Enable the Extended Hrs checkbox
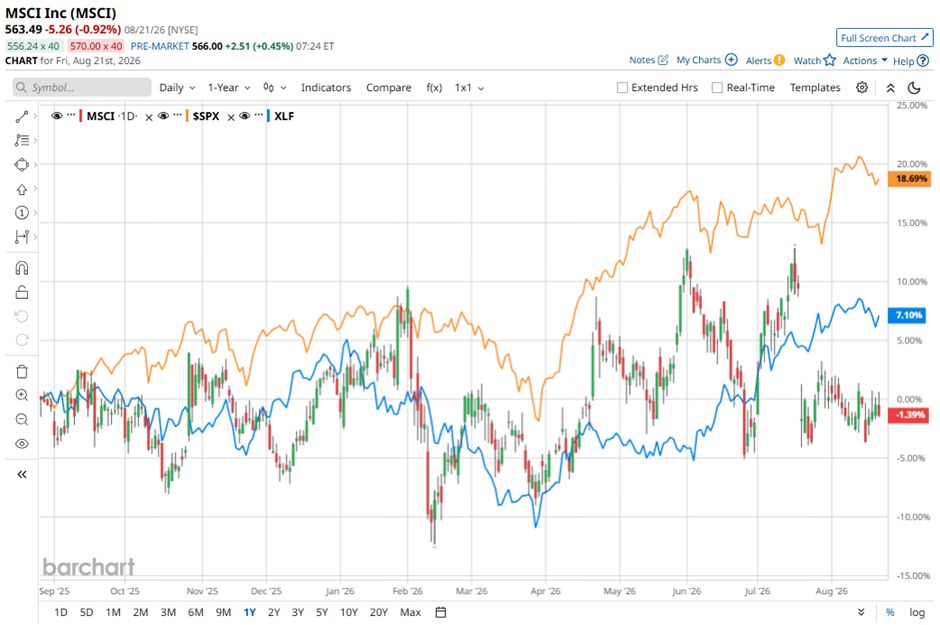This screenshot has width=940, height=625. [x=622, y=87]
